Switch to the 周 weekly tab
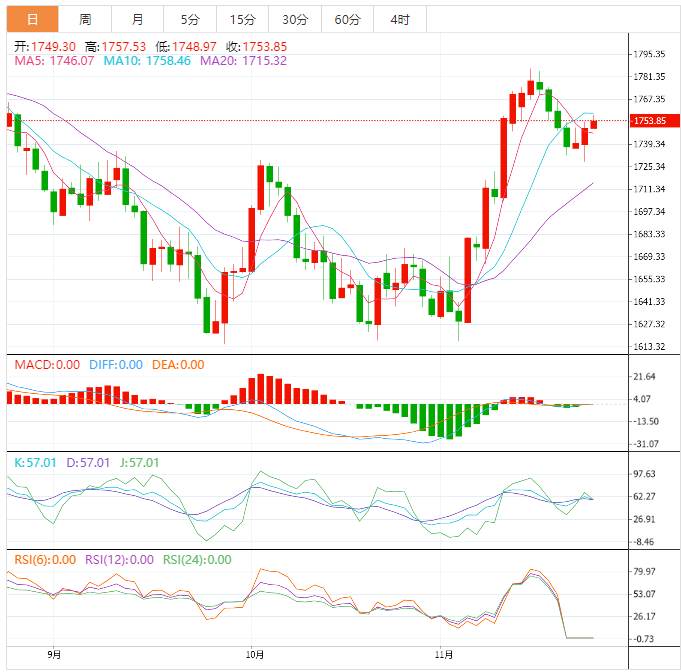The image size is (681, 672). pos(85,19)
